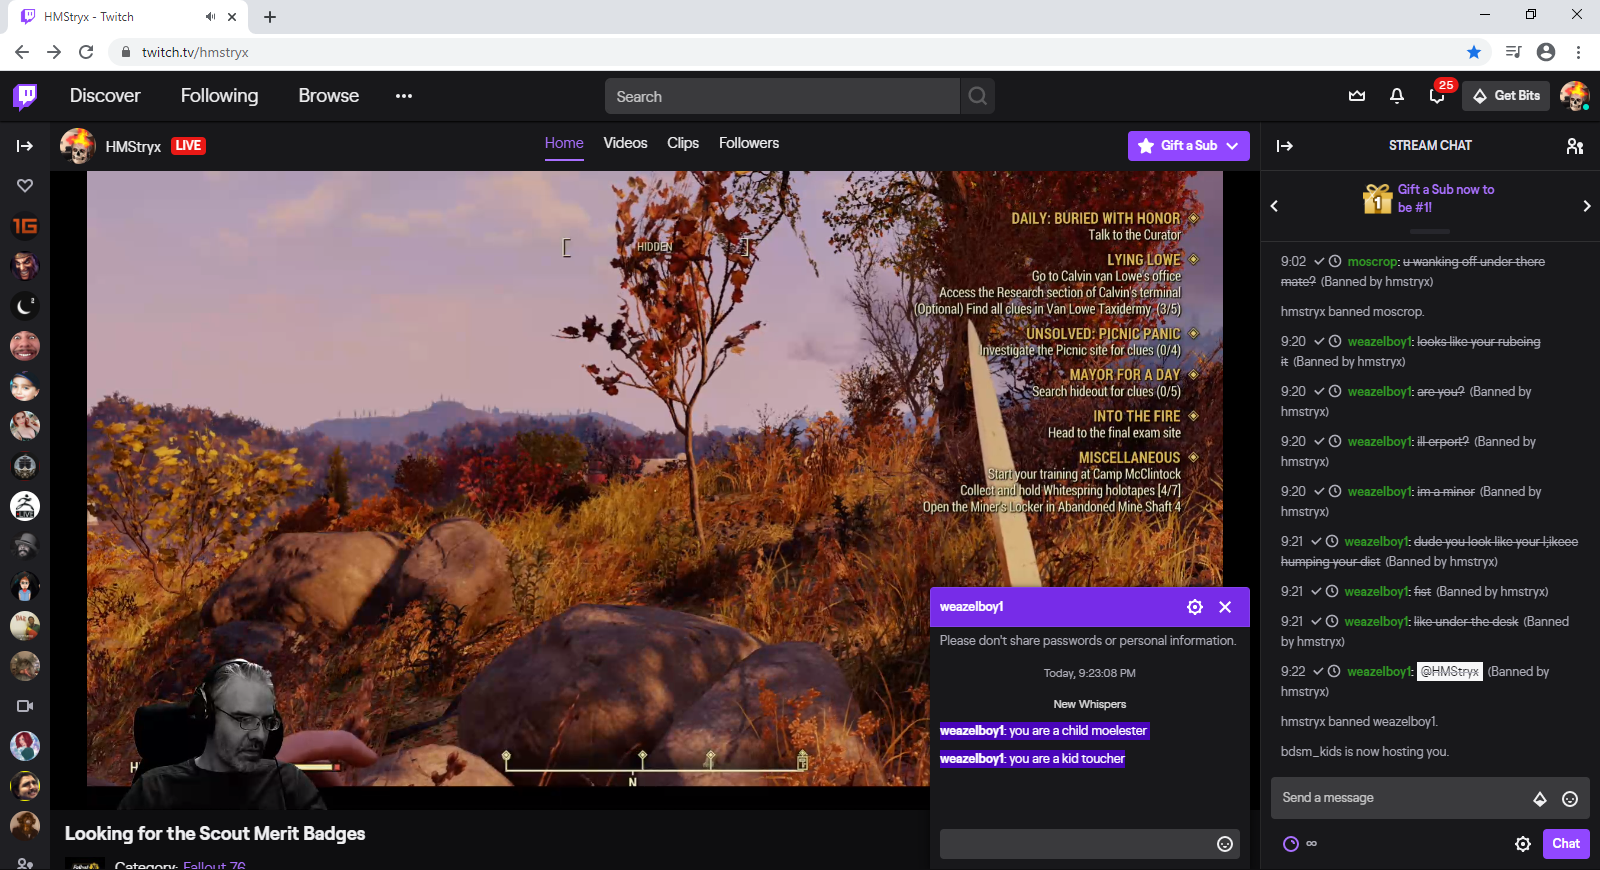Collapse the stream chat panel
This screenshot has width=1600, height=870.
[x=1285, y=146]
